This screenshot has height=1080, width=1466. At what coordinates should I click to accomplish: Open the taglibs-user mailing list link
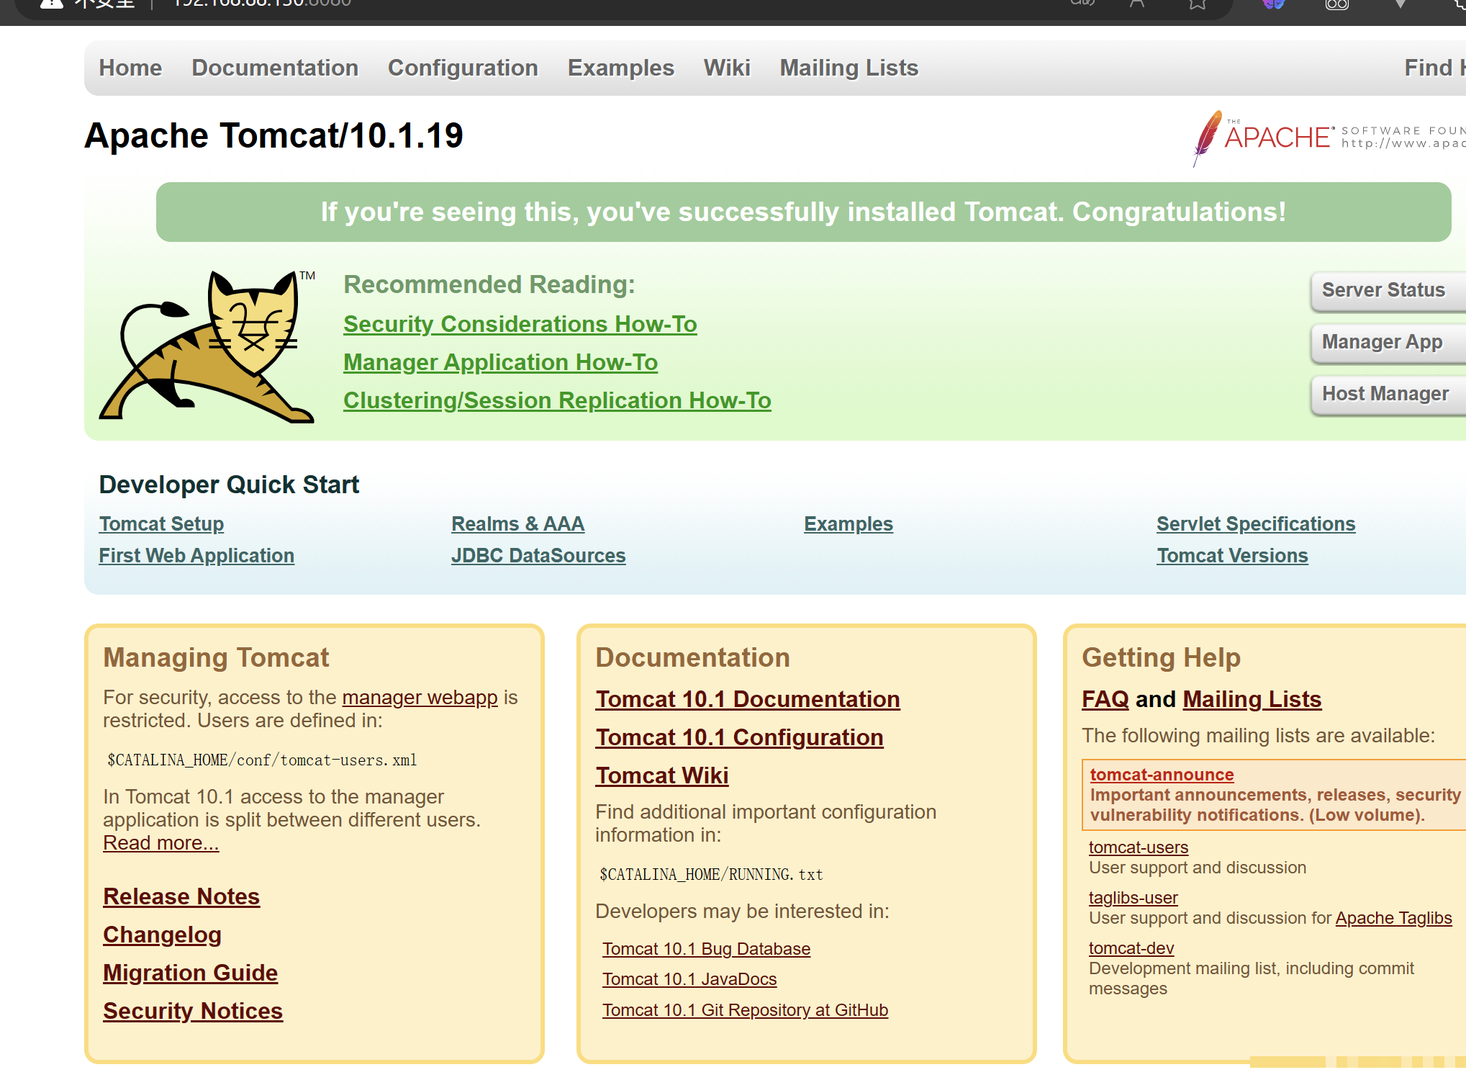(x=1133, y=898)
